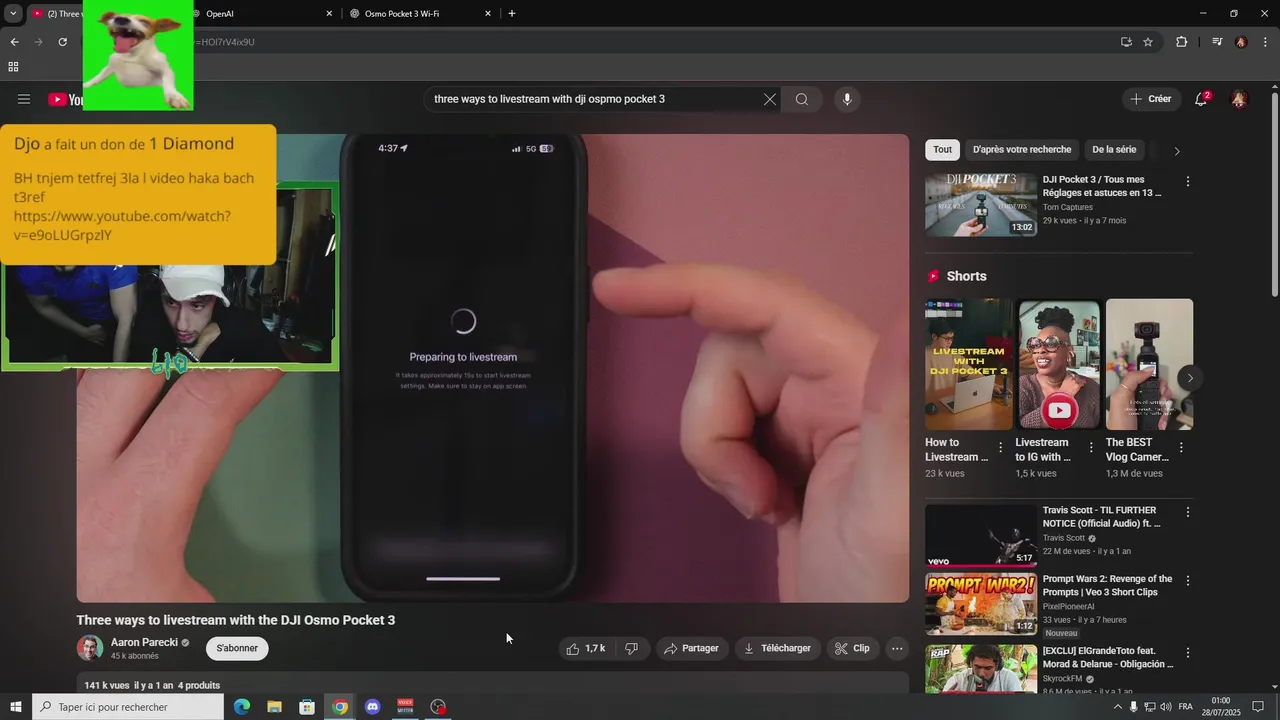Run search with the magnifier button
The height and width of the screenshot is (720, 1280).
(x=802, y=99)
